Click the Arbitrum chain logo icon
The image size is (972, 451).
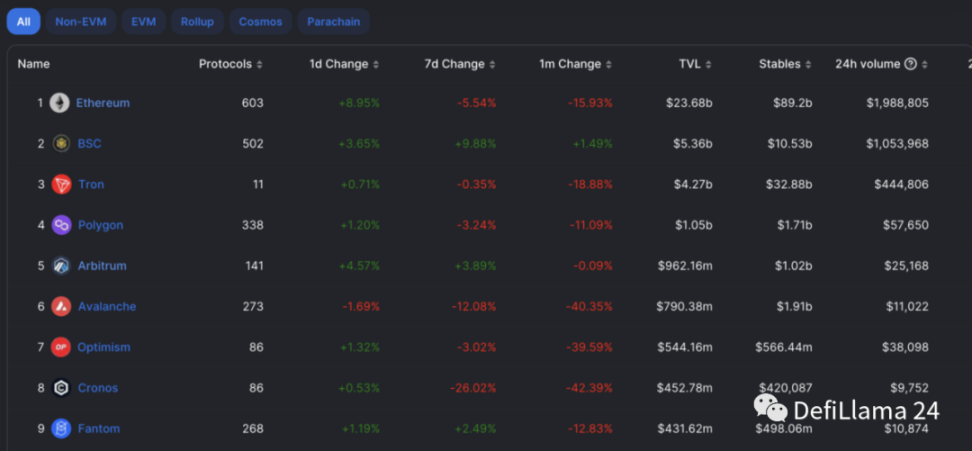[61, 266]
